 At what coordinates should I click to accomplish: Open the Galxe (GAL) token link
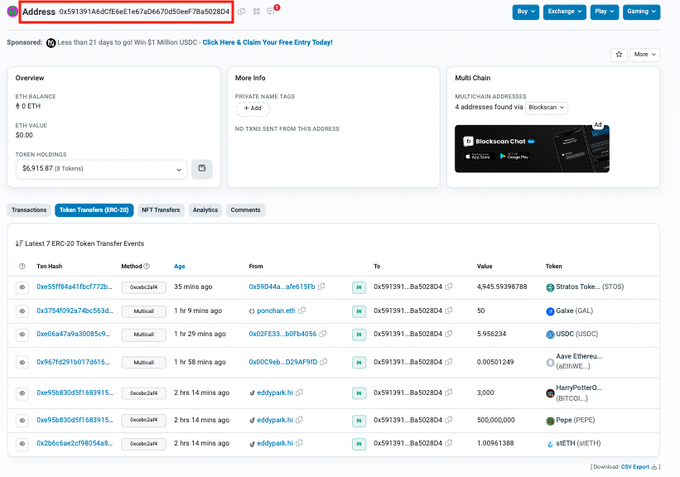(x=574, y=310)
